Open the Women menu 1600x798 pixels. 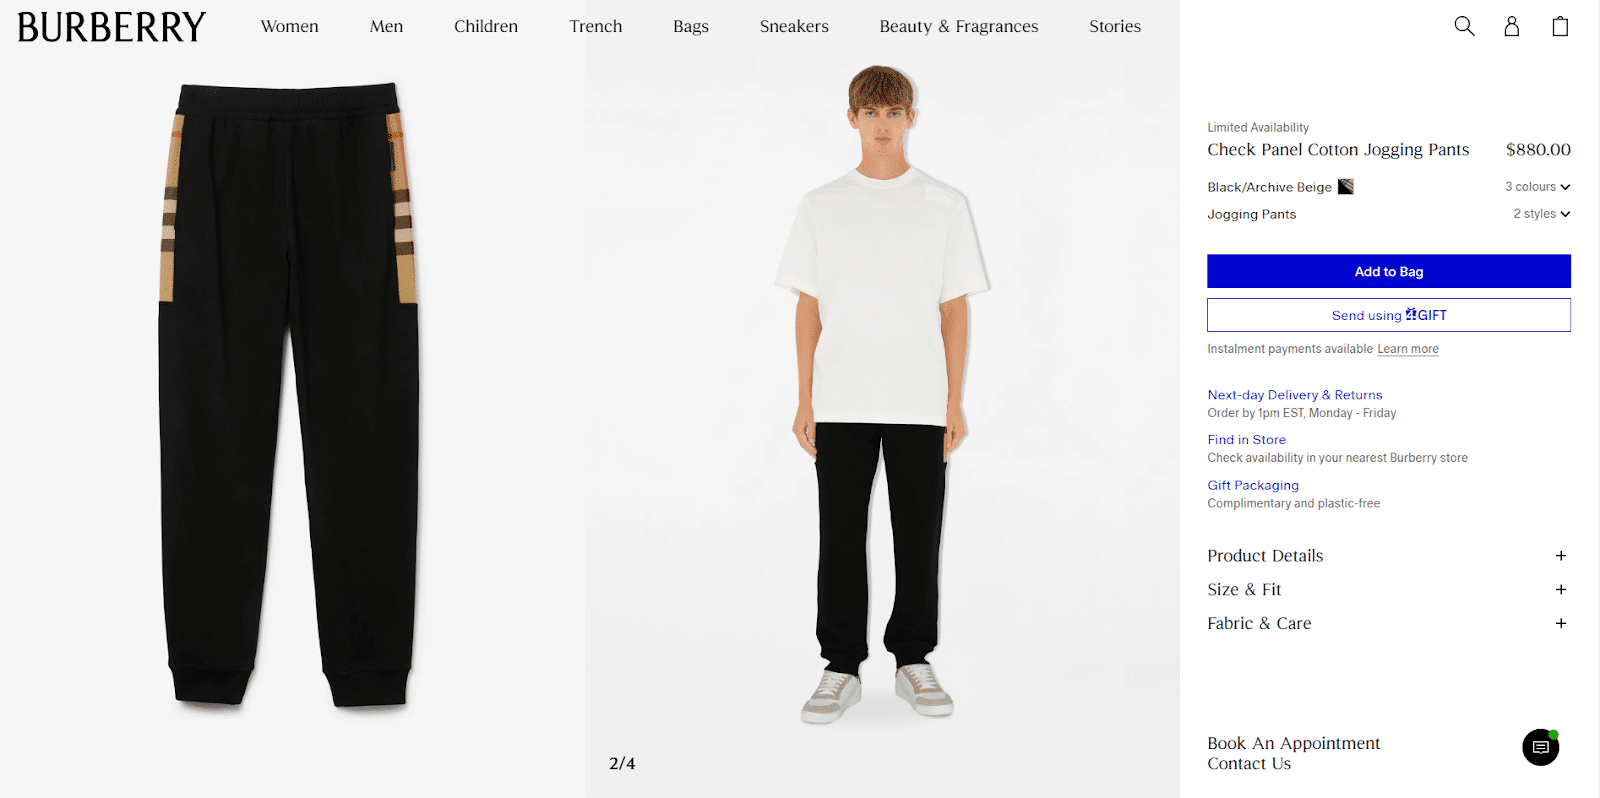[290, 26]
